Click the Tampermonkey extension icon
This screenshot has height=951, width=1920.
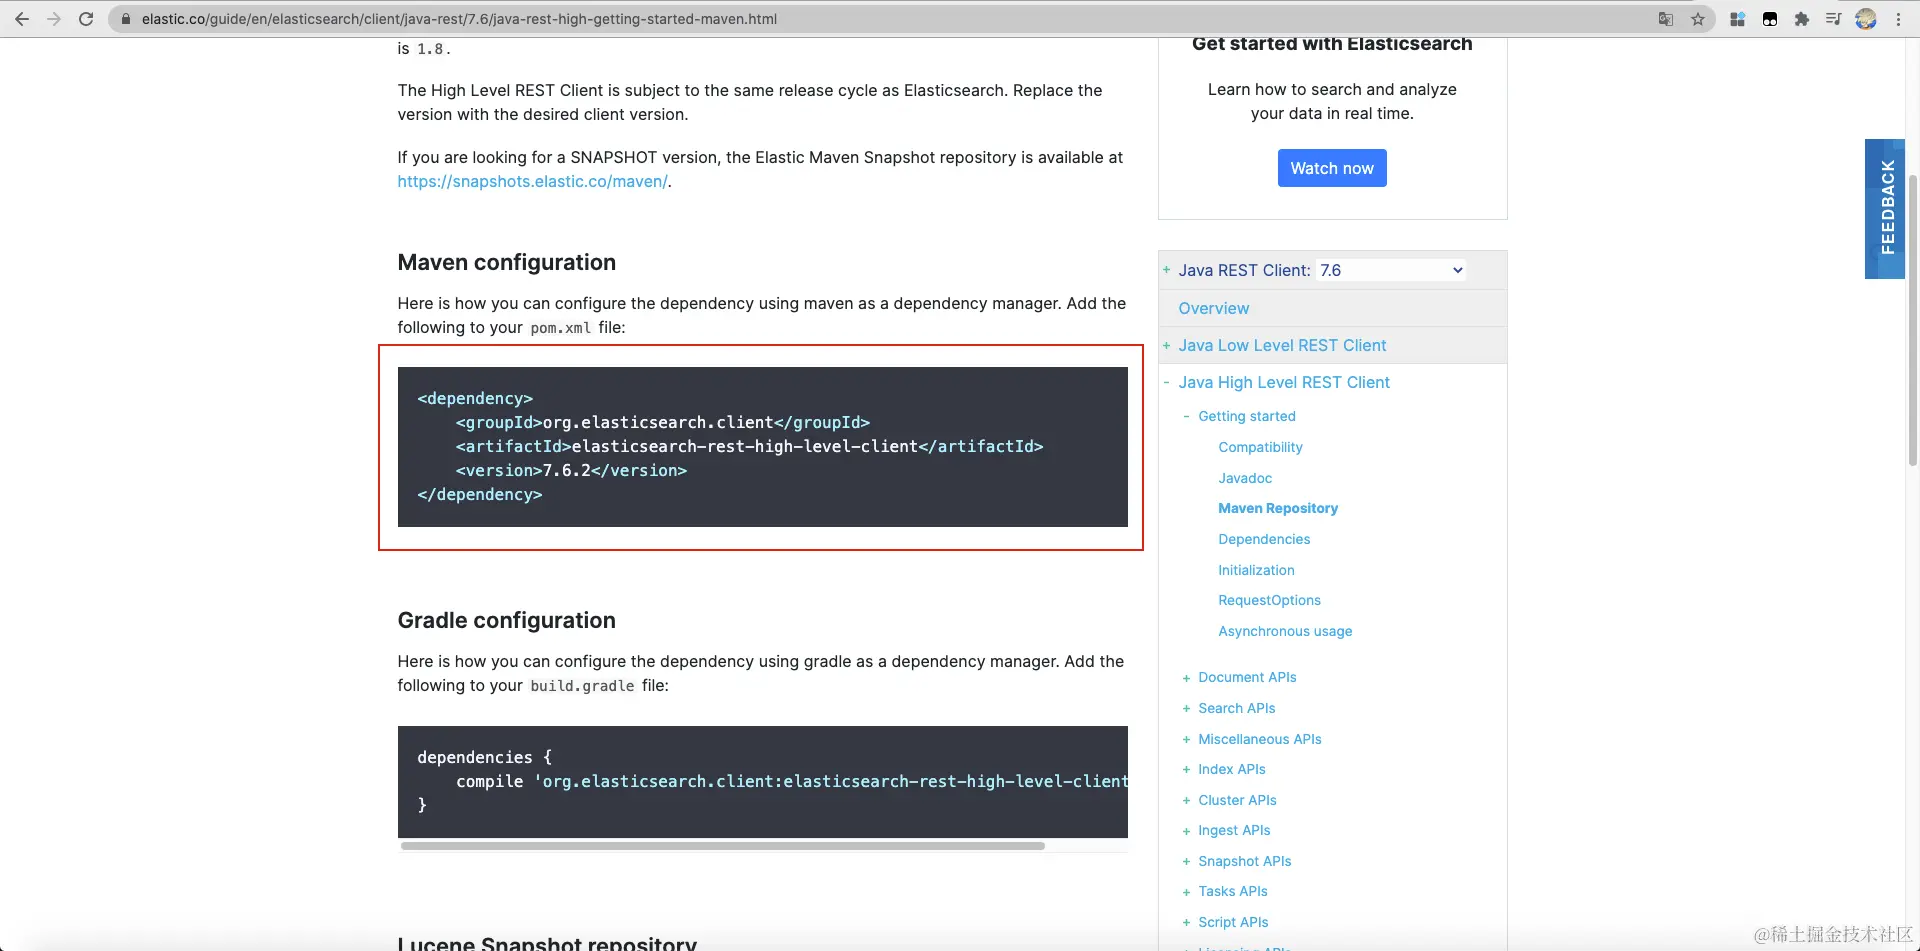(1770, 19)
